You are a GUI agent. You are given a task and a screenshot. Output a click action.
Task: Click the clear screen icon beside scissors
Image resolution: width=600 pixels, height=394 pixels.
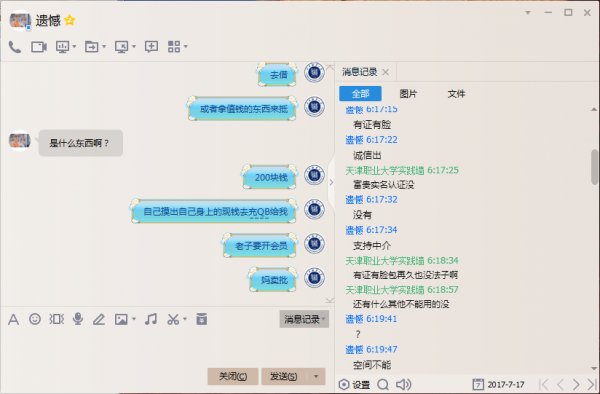click(202, 319)
